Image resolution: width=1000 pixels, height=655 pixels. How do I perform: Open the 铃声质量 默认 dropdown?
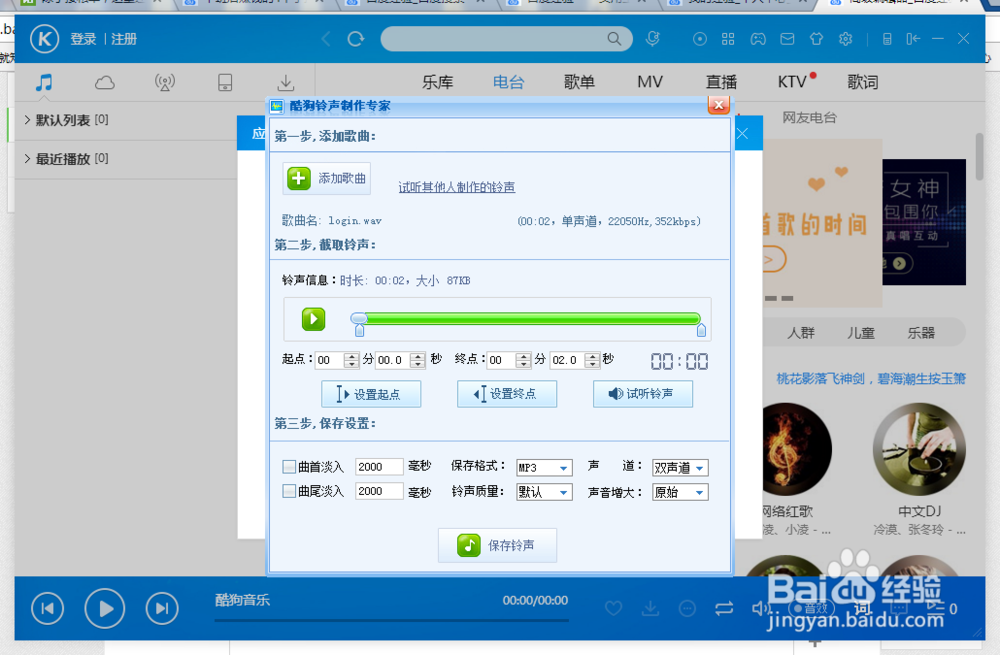point(544,492)
